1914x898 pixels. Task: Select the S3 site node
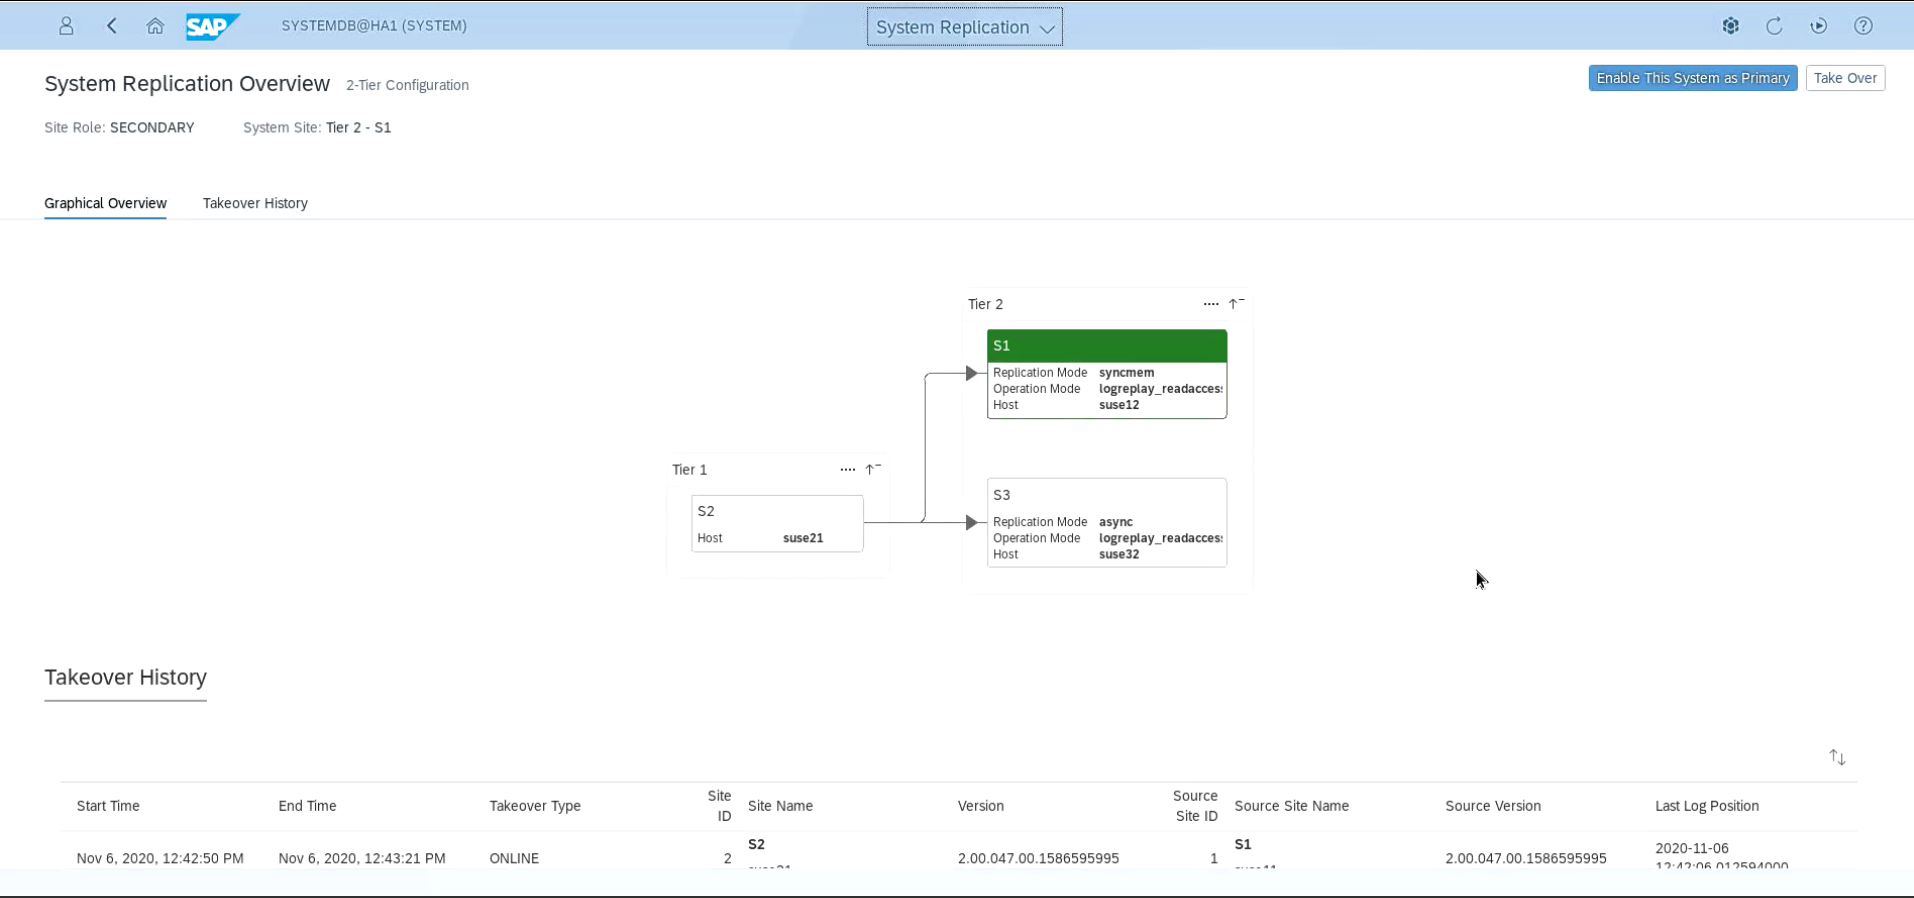[x=1106, y=496]
